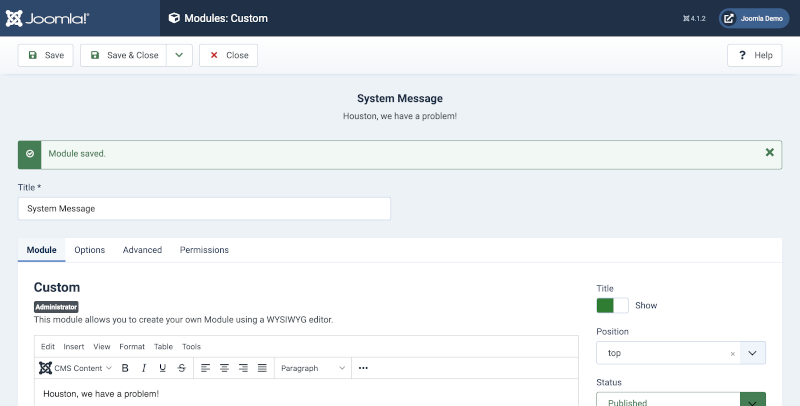Open the editor Tools menu
This screenshot has width=800, height=406.
(191, 346)
